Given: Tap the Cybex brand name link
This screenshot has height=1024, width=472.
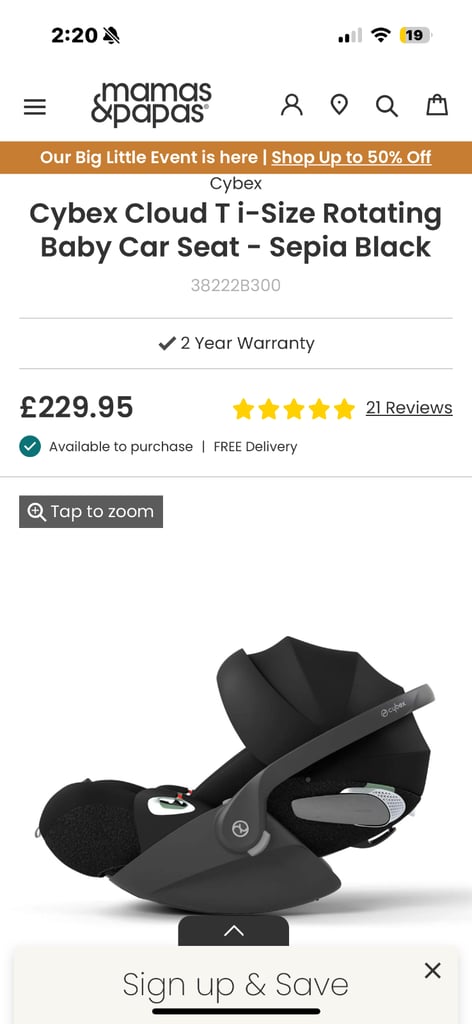Looking at the screenshot, I should (236, 184).
